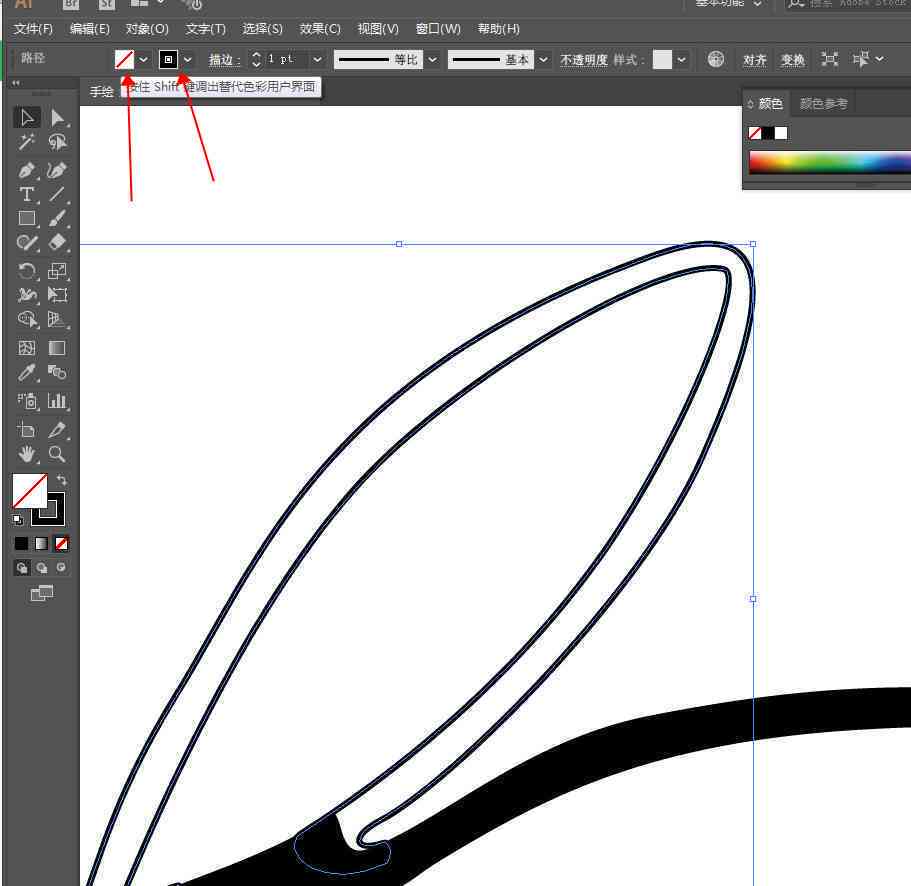Viewport: 911px width, 886px height.
Task: Enable Draw Normal mode
Action: [22, 568]
